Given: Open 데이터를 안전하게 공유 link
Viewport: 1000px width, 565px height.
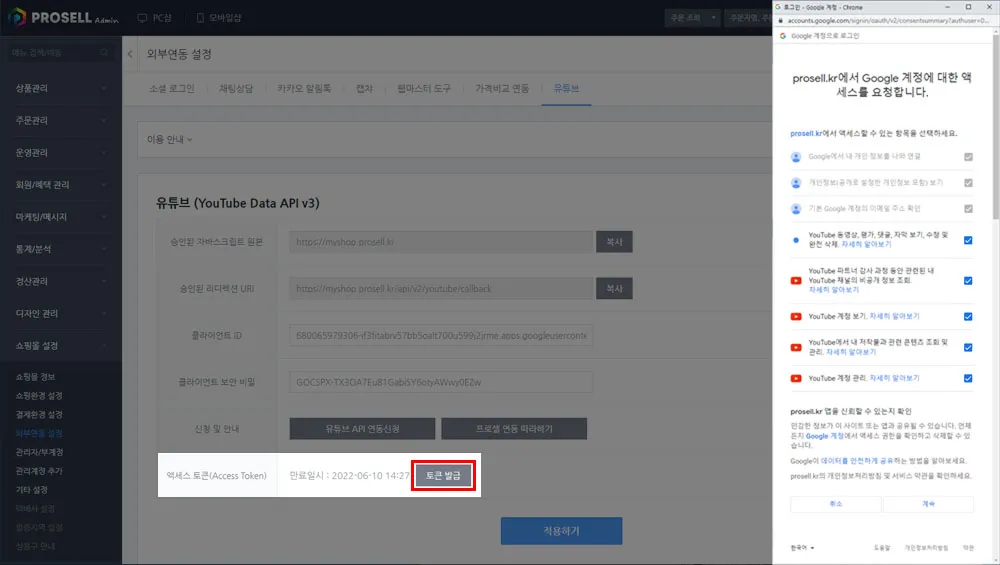Looking at the screenshot, I should pyautogui.click(x=857, y=460).
